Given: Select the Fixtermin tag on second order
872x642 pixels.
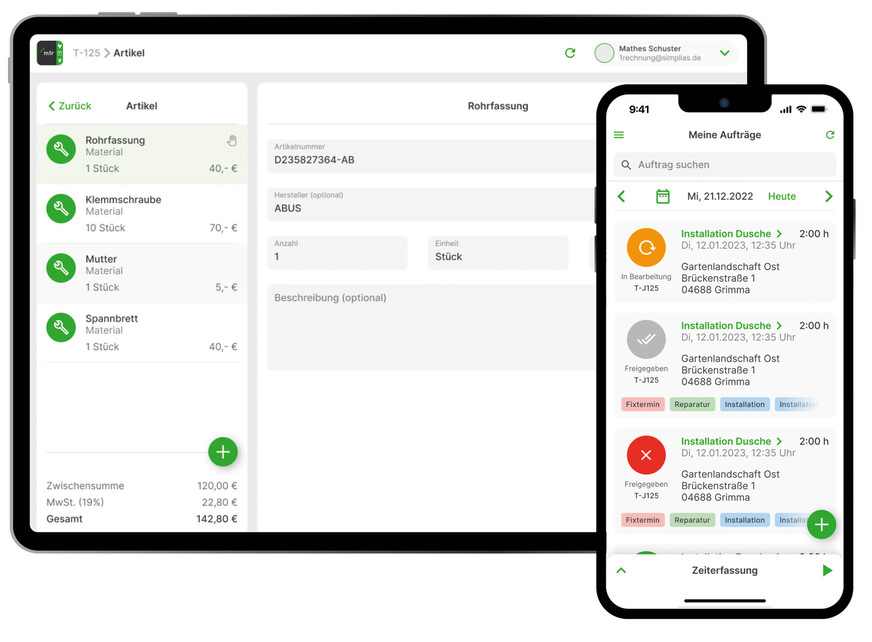Looking at the screenshot, I should coord(642,405).
